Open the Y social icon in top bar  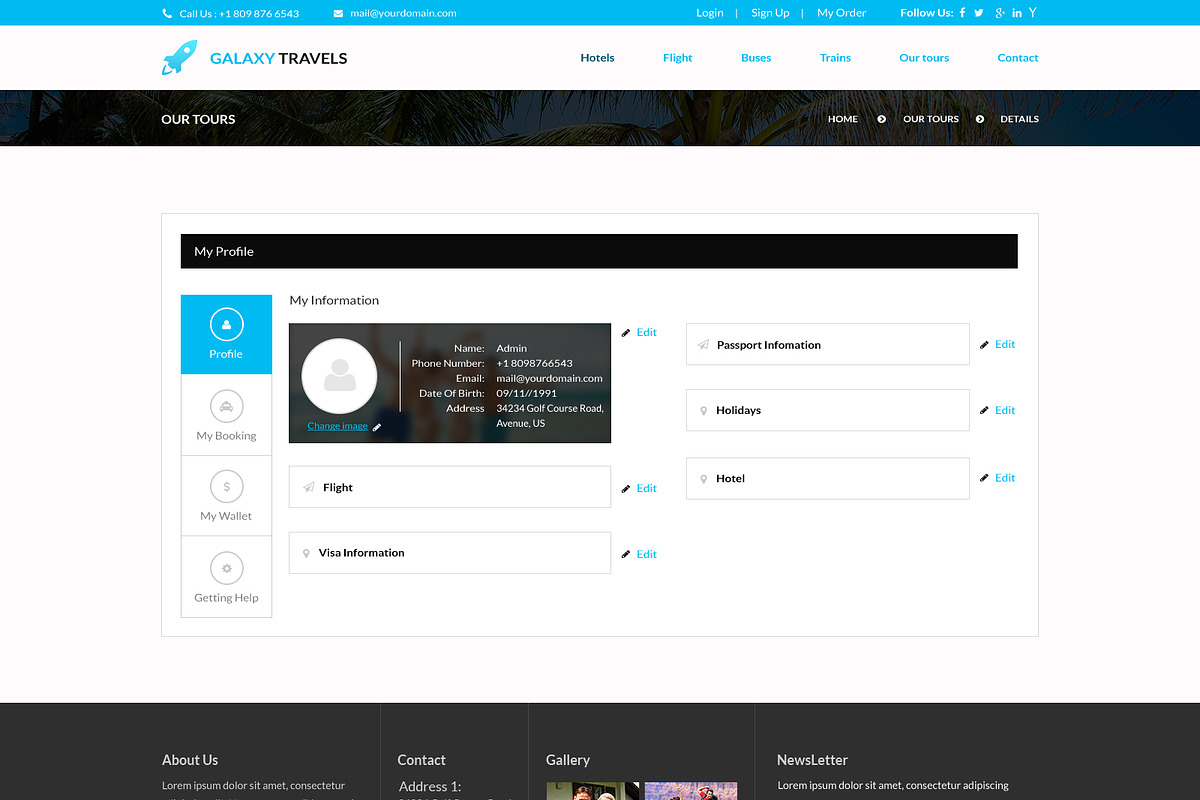point(1033,13)
